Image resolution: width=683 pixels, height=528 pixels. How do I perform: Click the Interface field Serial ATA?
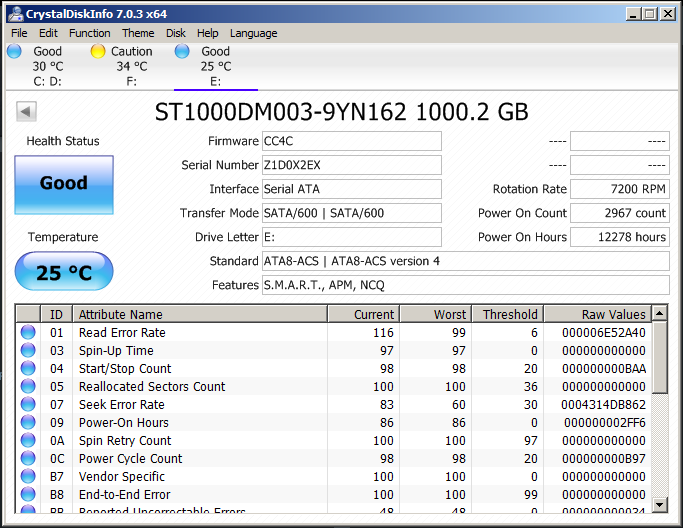(x=352, y=189)
